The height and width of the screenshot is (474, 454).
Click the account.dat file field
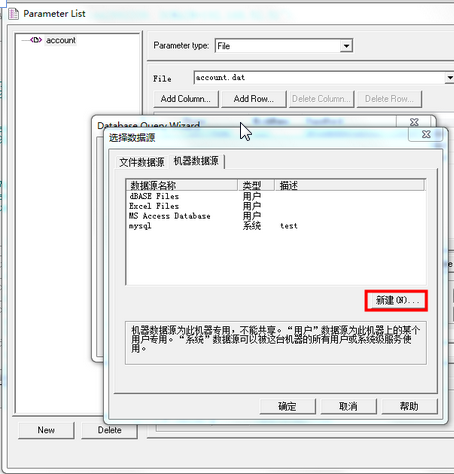pyautogui.click(x=319, y=78)
